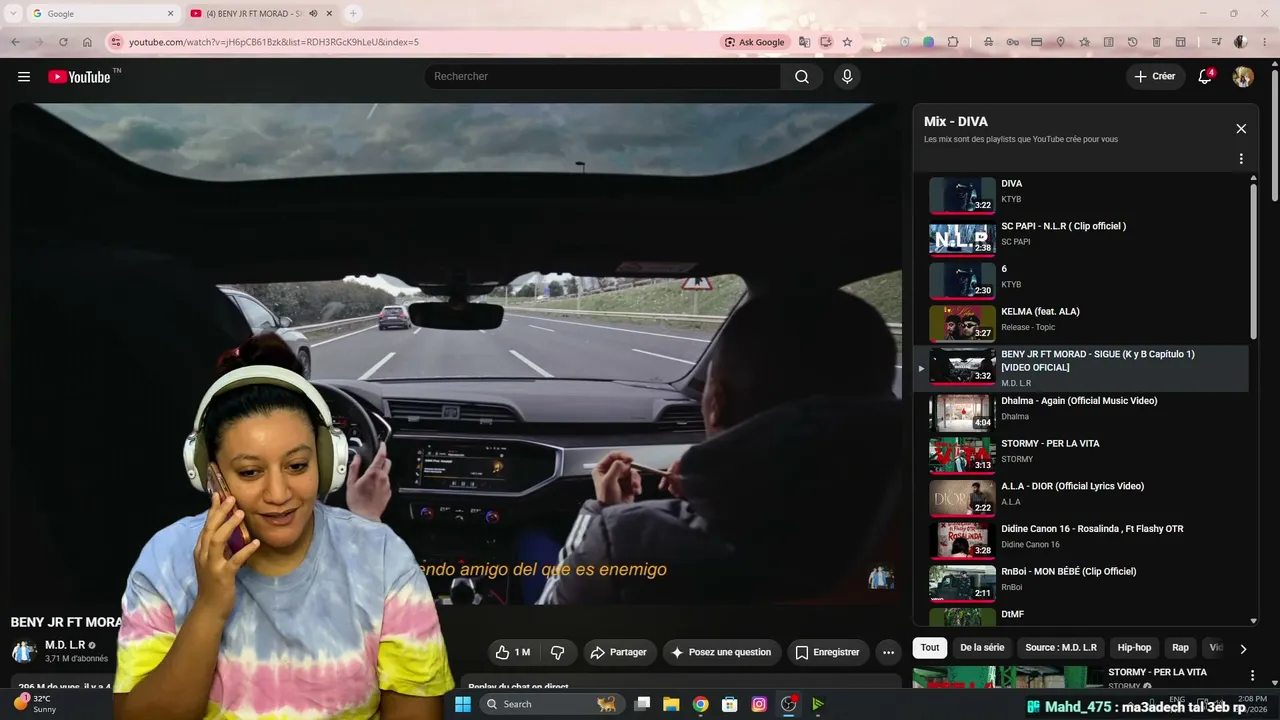
Task: Open the Windows Start menu
Action: (x=463, y=704)
